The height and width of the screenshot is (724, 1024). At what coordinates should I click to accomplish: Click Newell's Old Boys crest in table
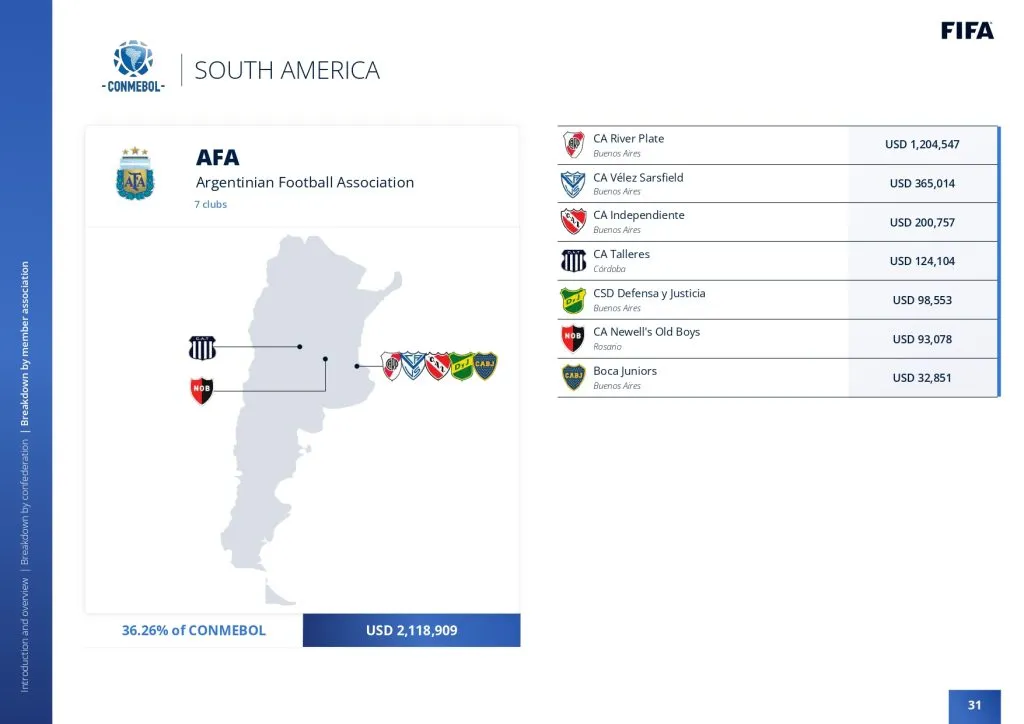coord(573,339)
